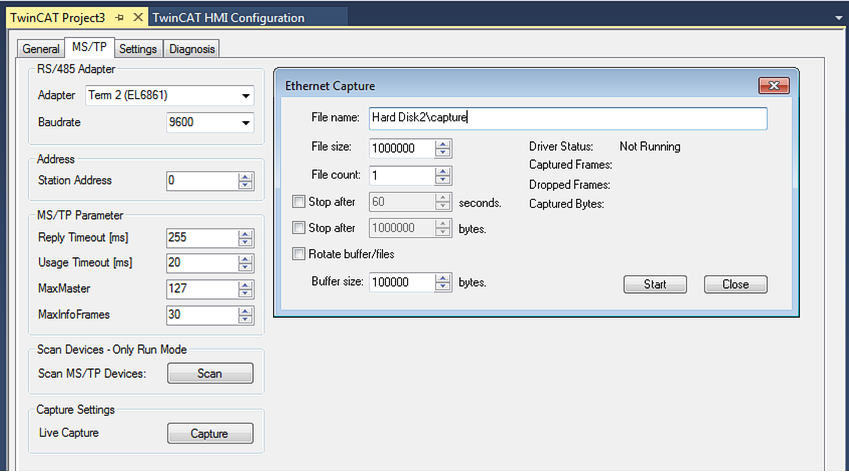This screenshot has height=472, width=849.
Task: Enable Rotate buffer/files checkbox
Action: pyautogui.click(x=298, y=254)
